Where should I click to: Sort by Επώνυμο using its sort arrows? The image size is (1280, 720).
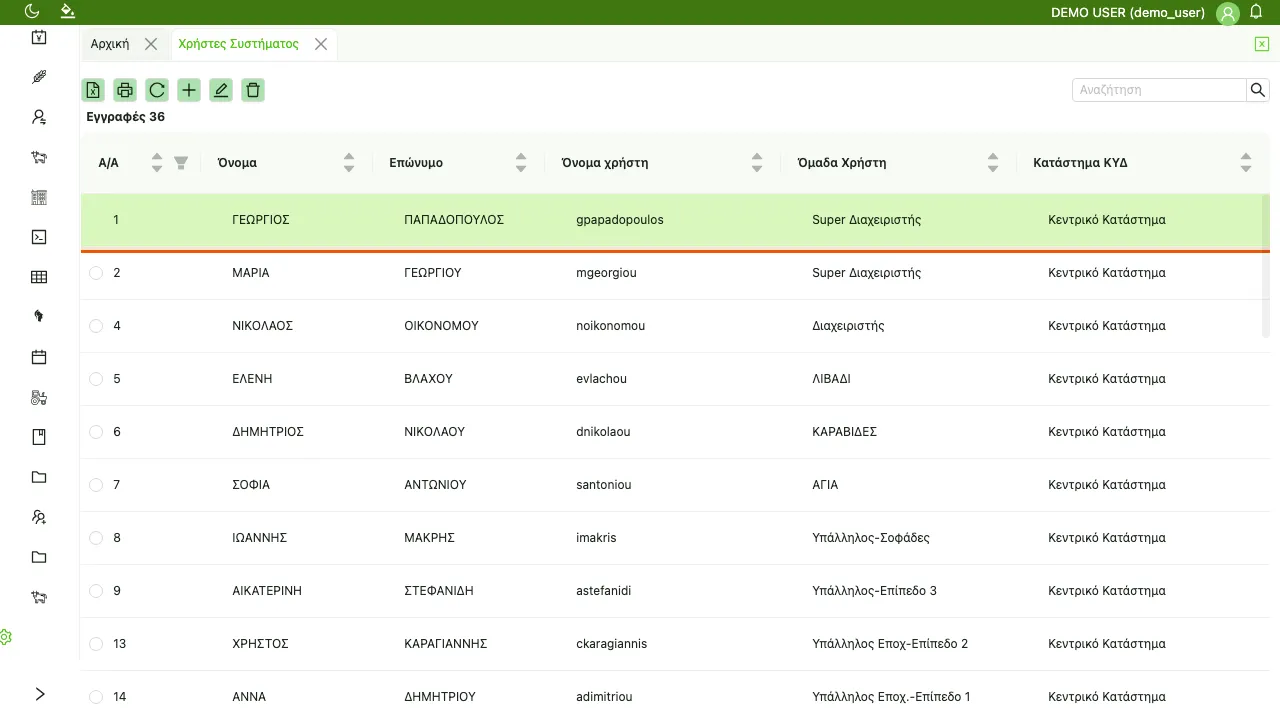[x=521, y=163]
